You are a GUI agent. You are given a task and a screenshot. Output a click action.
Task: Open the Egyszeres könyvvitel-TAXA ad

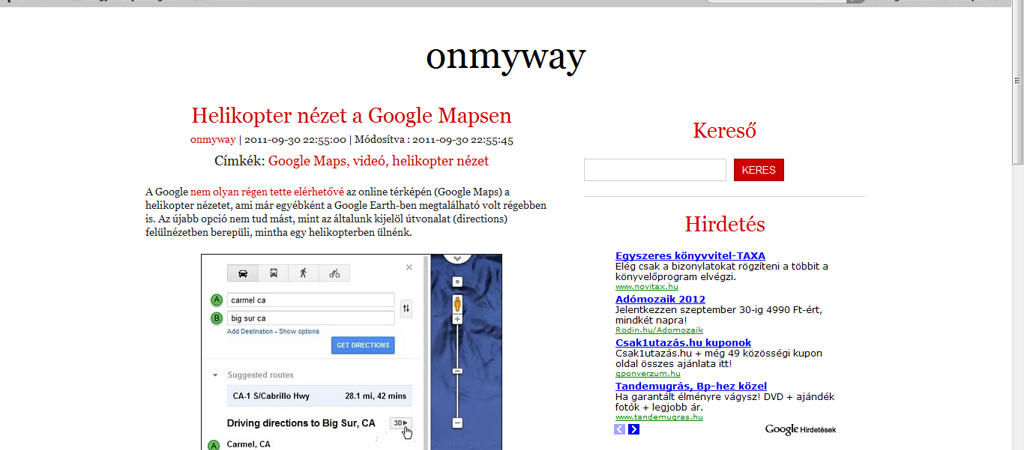pos(690,255)
